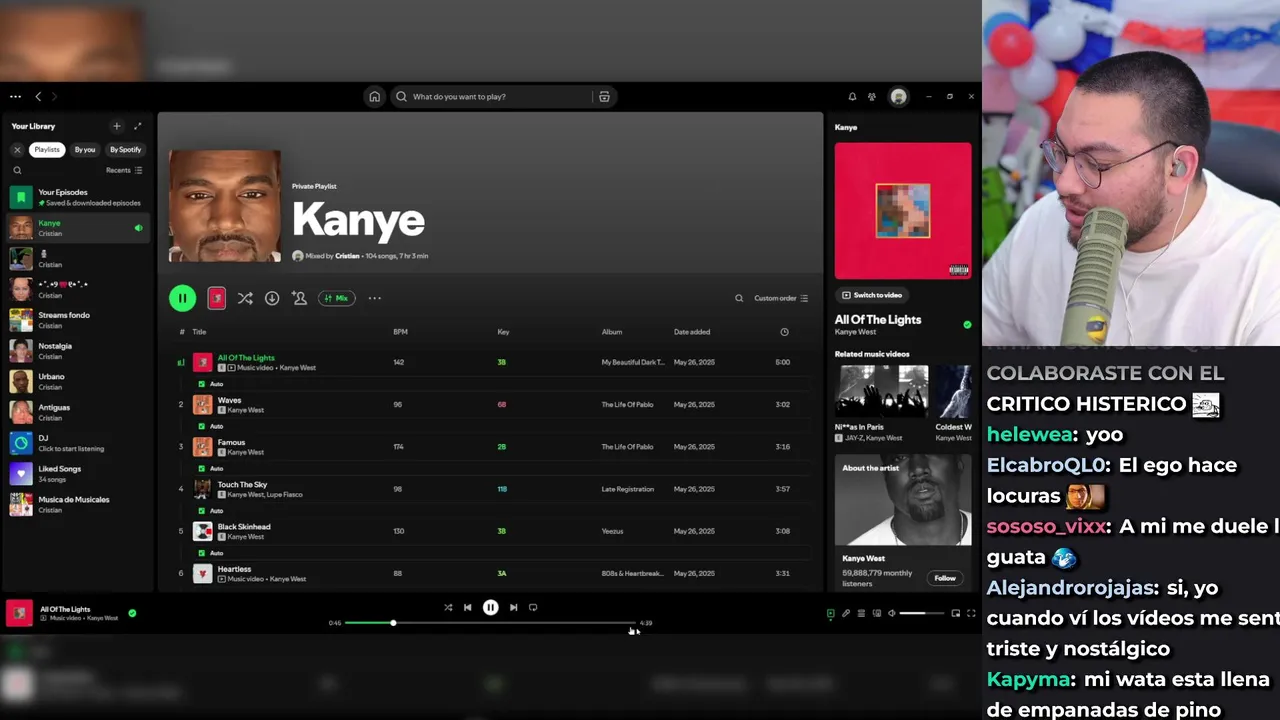The image size is (1280, 720).
Task: Adjust the volume slider
Action: [921, 613]
